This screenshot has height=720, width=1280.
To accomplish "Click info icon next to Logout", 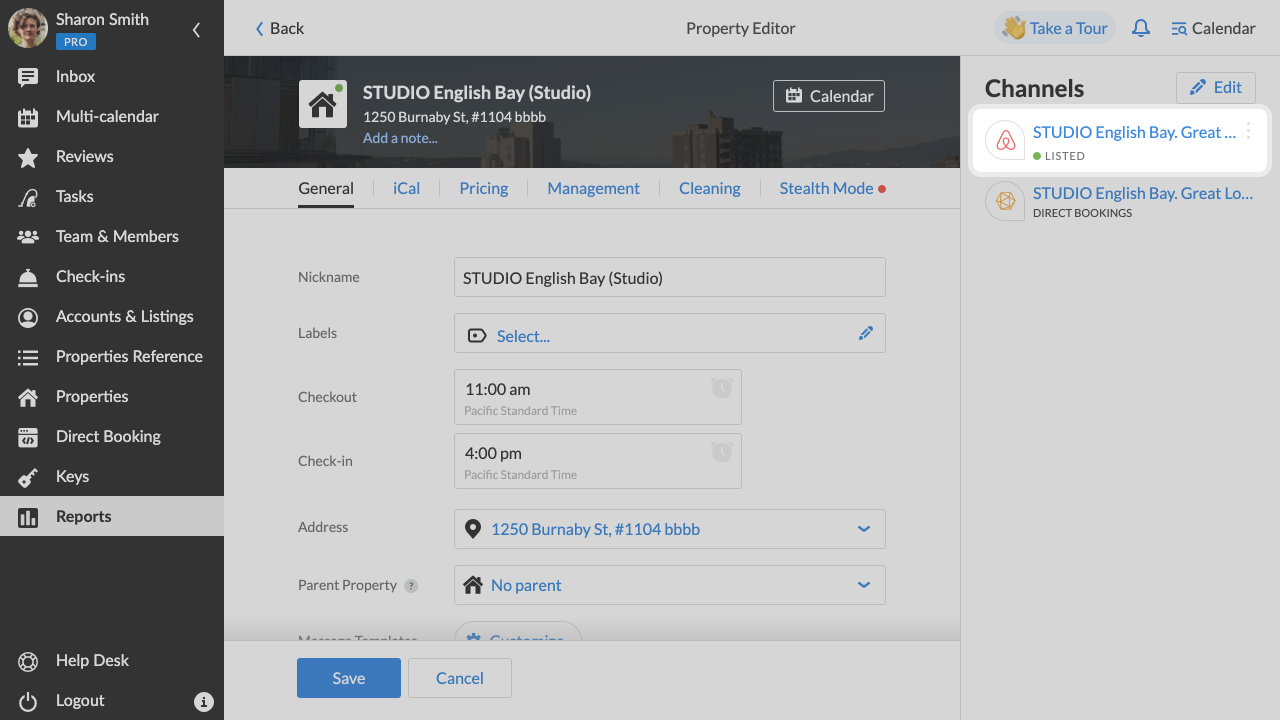I will coord(203,701).
